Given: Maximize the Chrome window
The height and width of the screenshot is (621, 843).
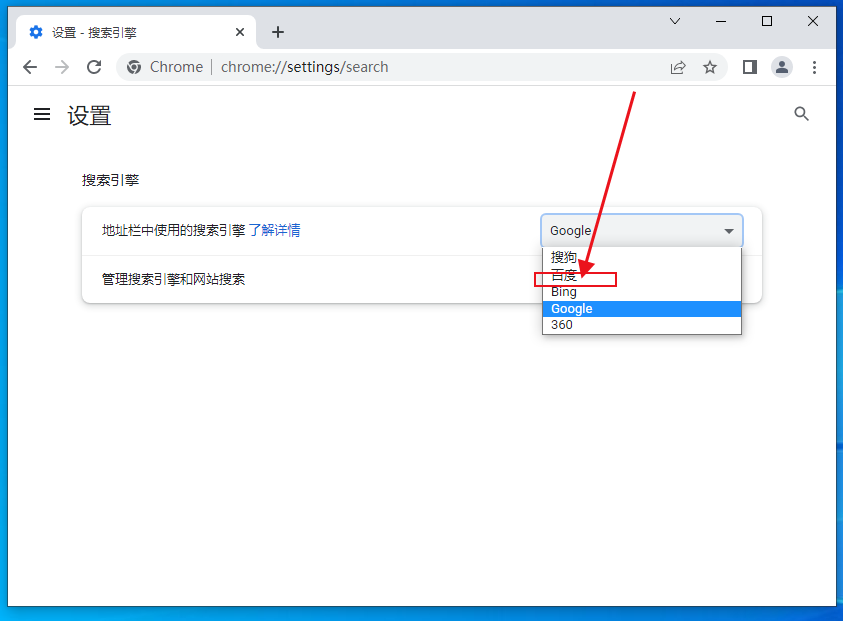Looking at the screenshot, I should (x=767, y=22).
